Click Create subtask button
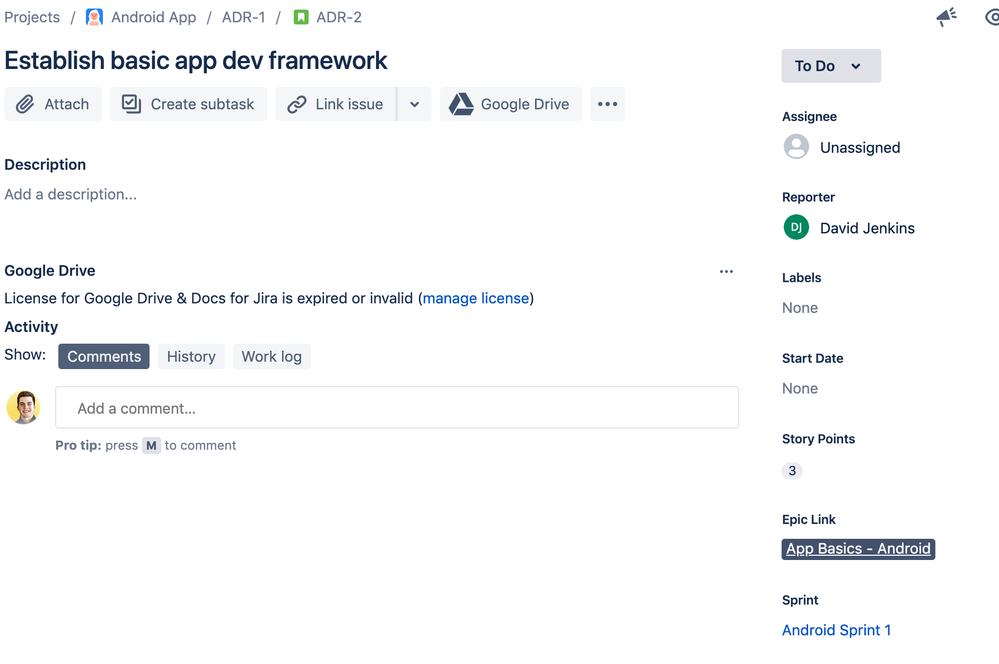 click(x=189, y=104)
